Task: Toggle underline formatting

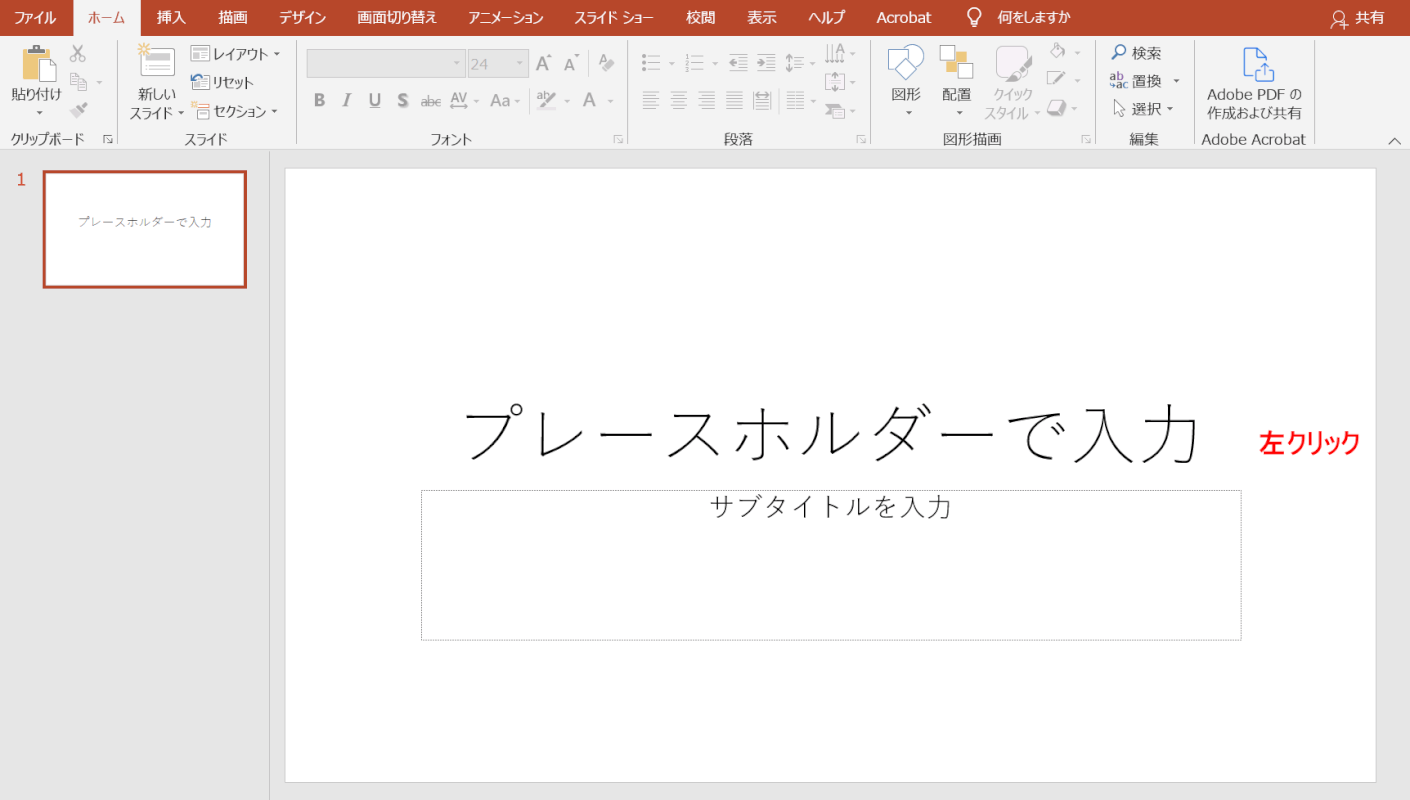Action: pos(375,100)
